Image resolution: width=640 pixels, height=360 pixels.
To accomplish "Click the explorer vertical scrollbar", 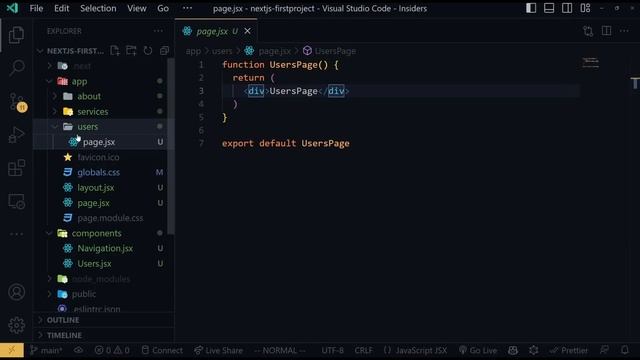I will point(171,146).
